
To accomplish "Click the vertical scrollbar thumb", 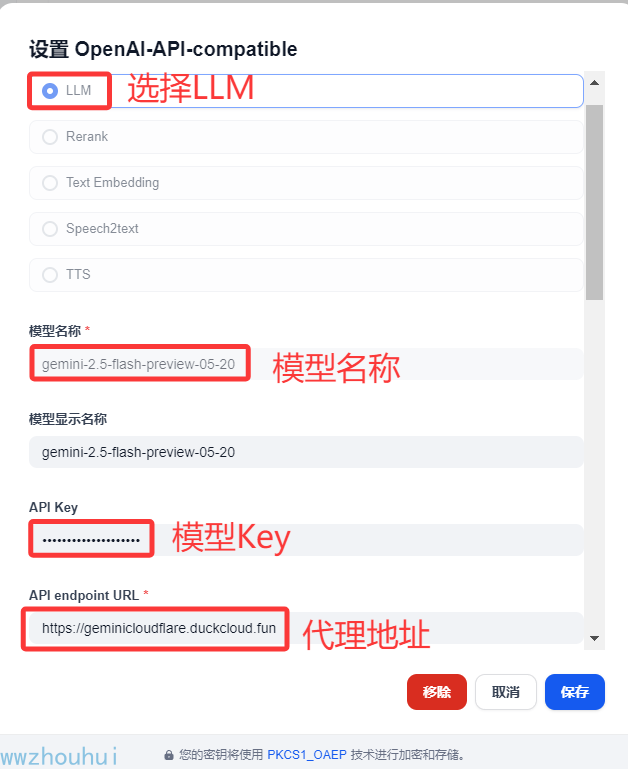I will point(595,202).
